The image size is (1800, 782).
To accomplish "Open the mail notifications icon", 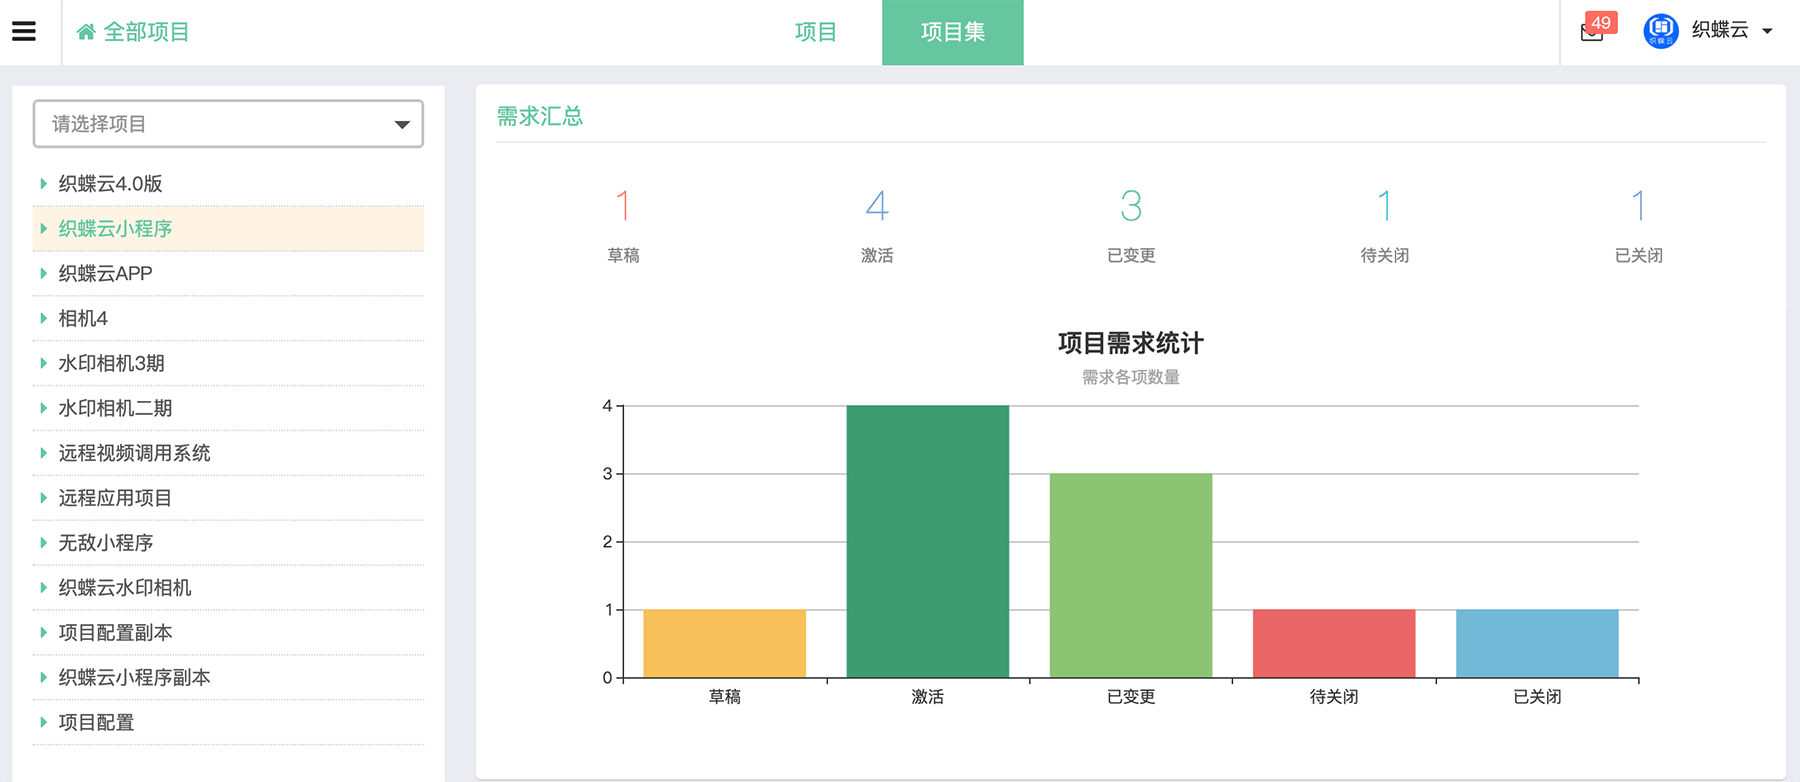I will point(1591,32).
